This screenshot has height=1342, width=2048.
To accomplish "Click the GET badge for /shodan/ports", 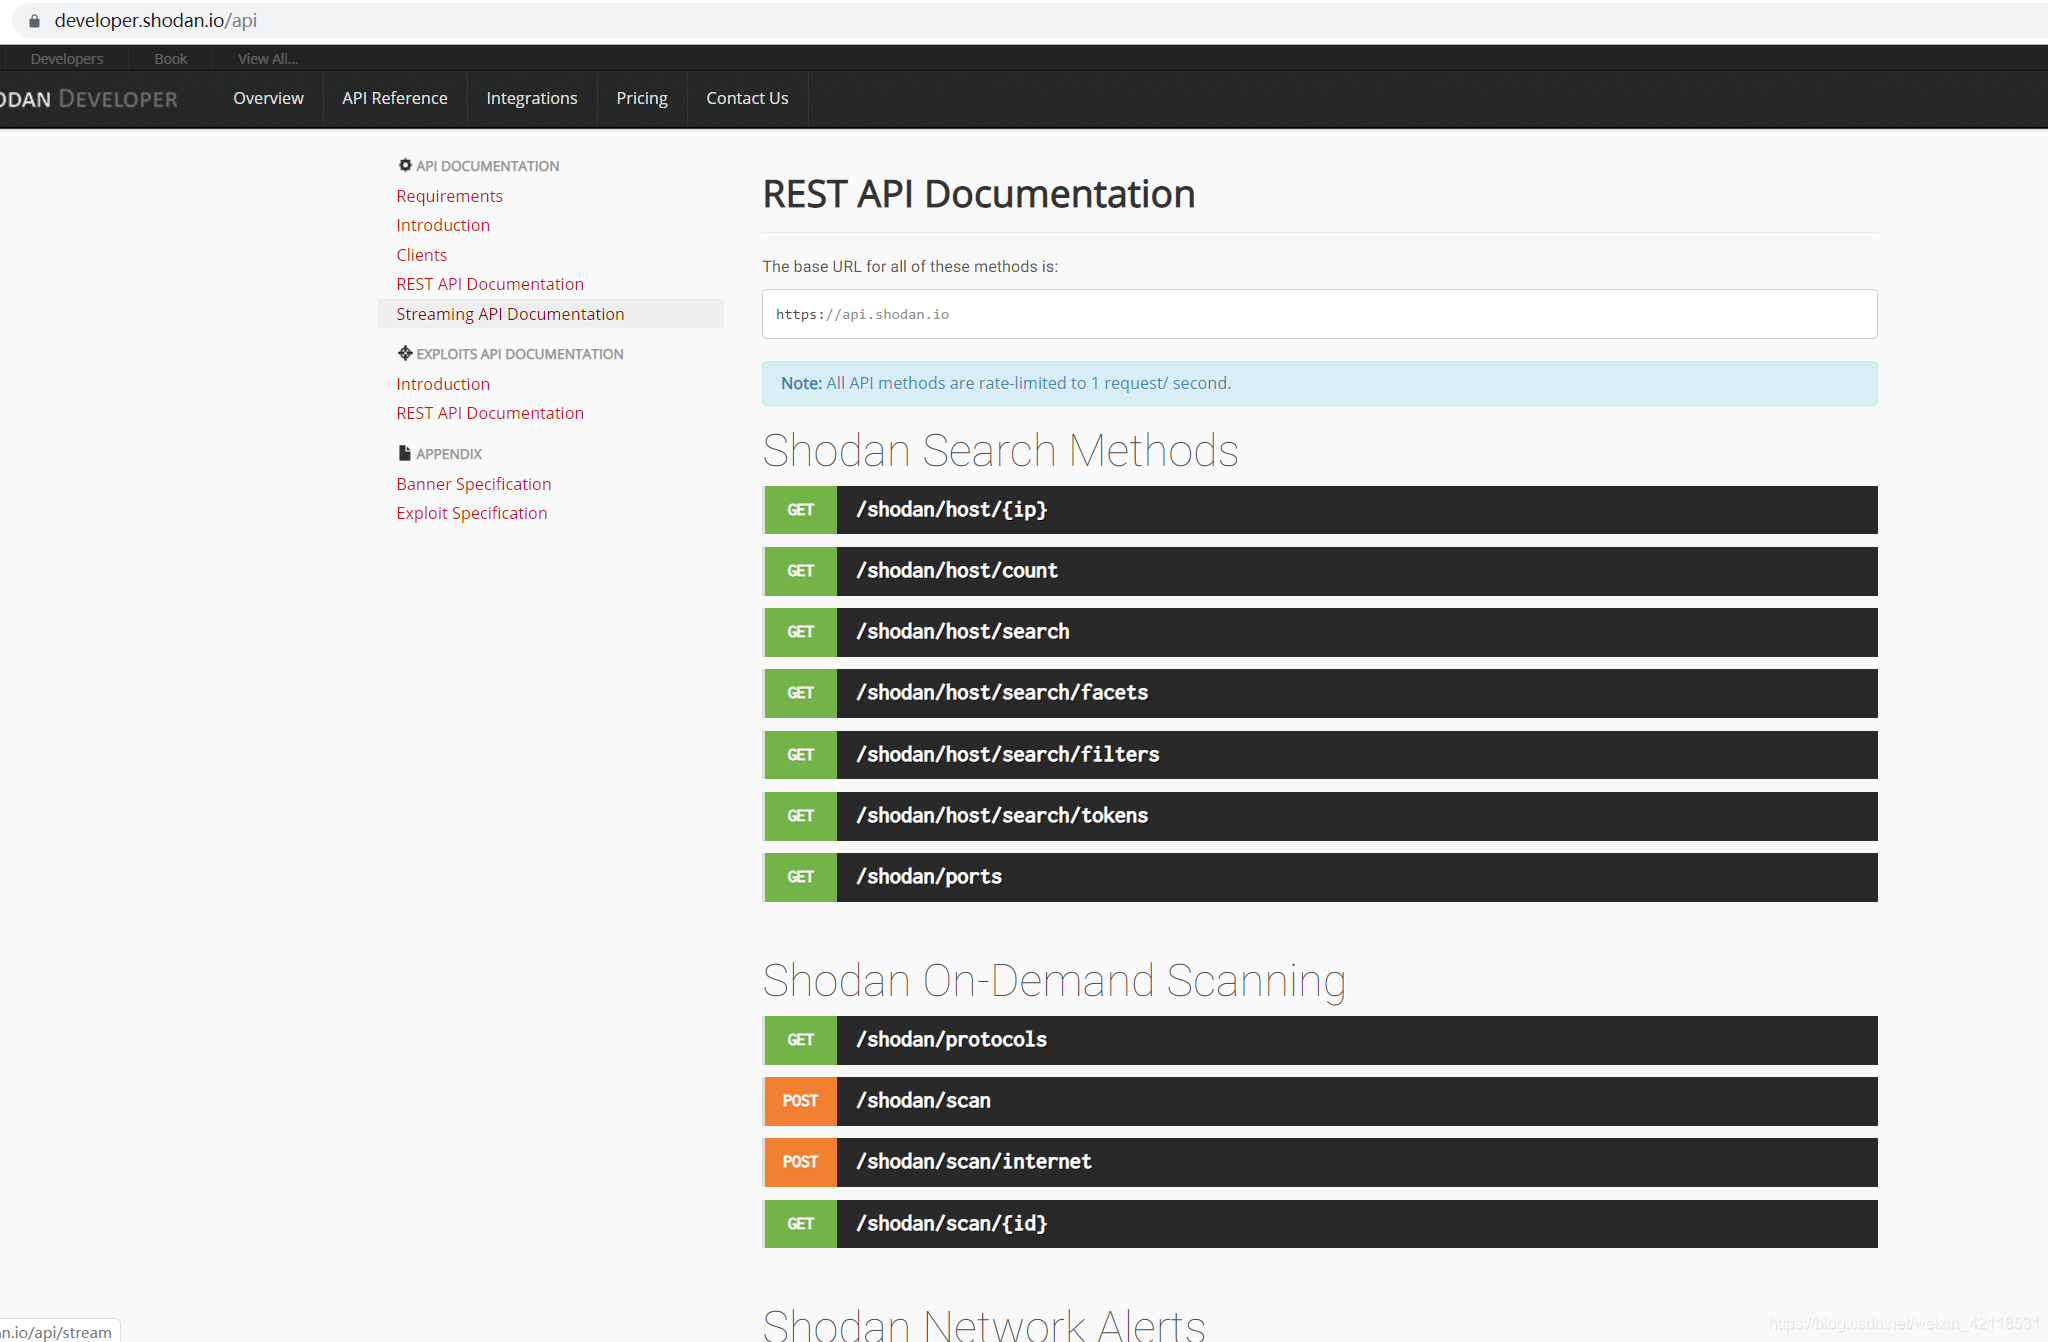I will coord(800,877).
